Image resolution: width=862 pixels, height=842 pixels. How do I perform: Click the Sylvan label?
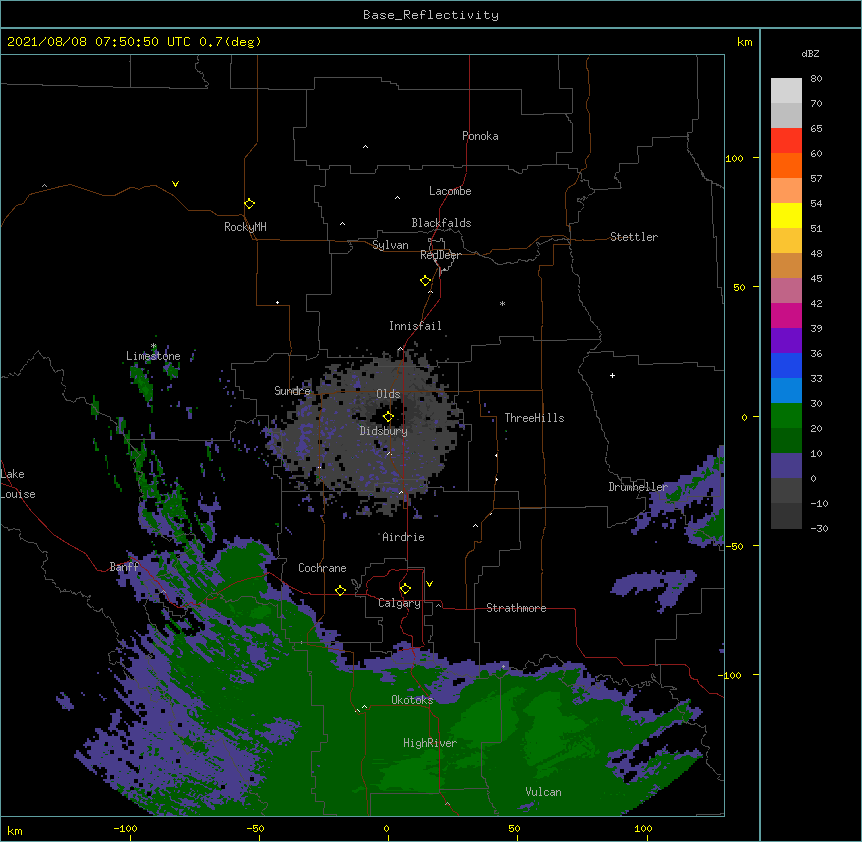(x=390, y=245)
